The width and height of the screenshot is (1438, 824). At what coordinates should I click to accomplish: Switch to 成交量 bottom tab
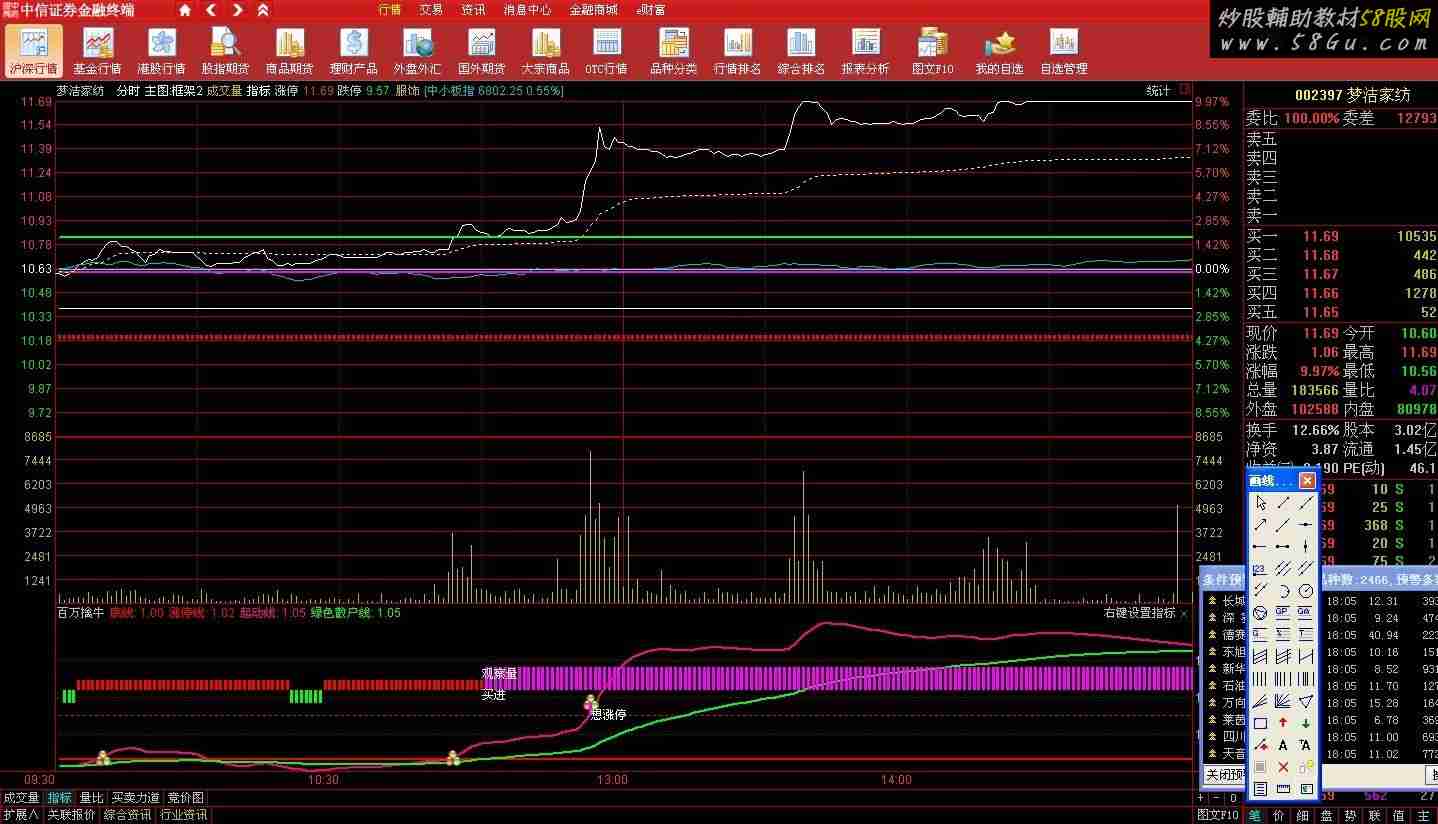pos(21,798)
